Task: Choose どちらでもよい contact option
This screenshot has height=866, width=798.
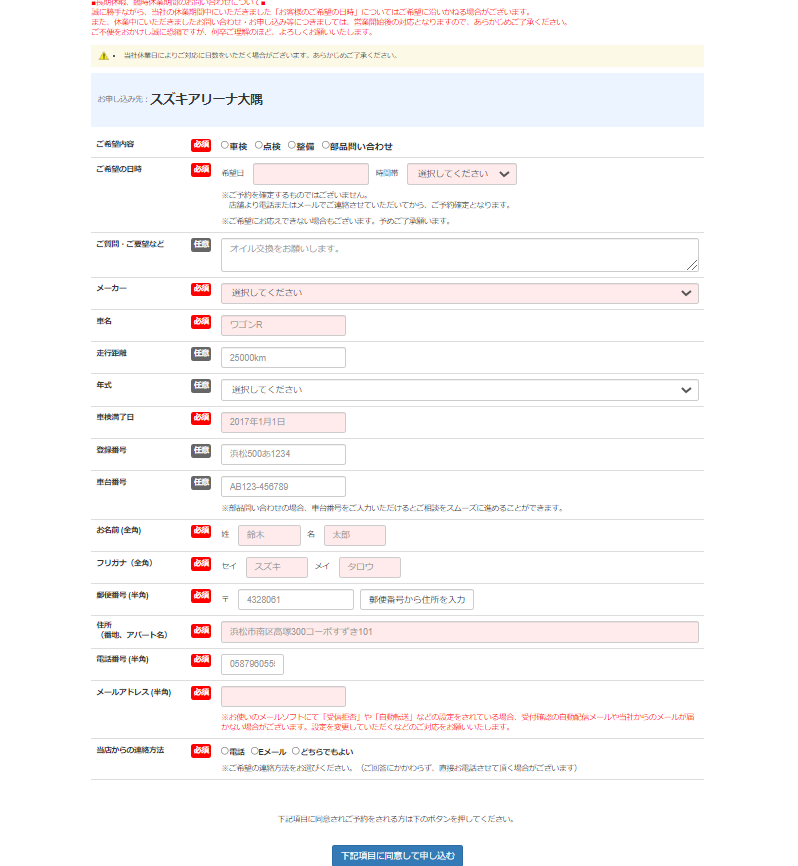Action: point(296,751)
